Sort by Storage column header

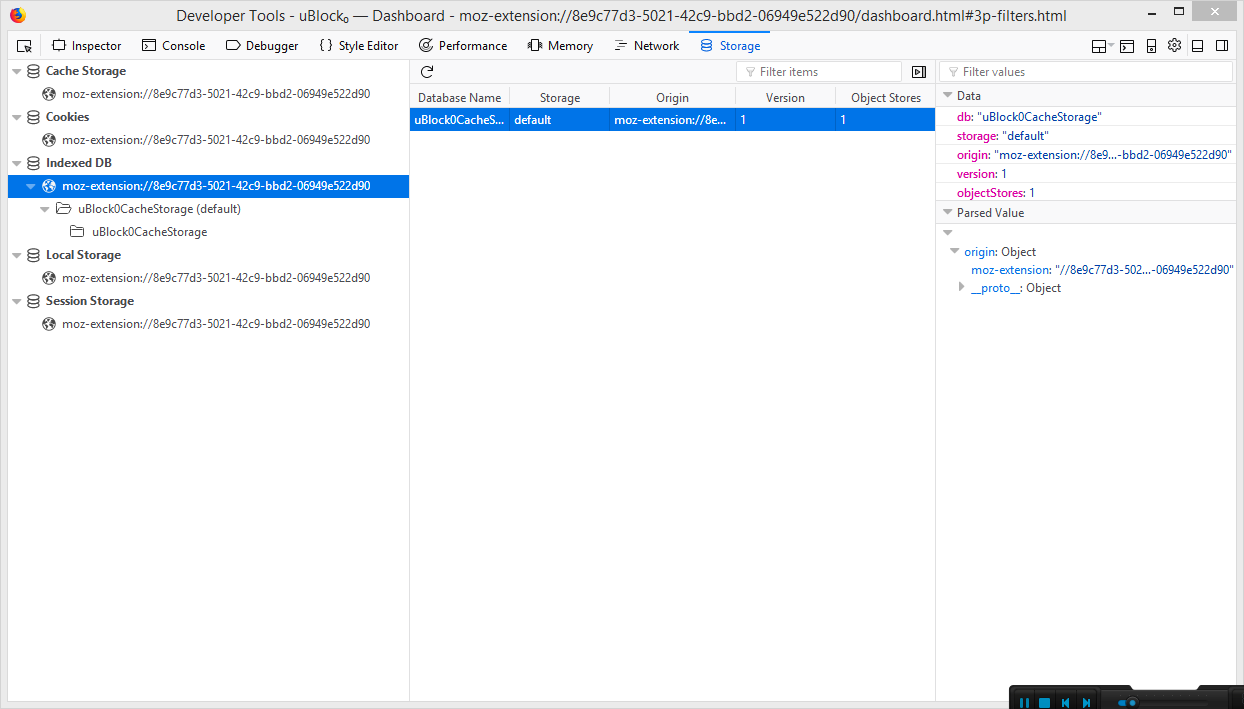560,97
